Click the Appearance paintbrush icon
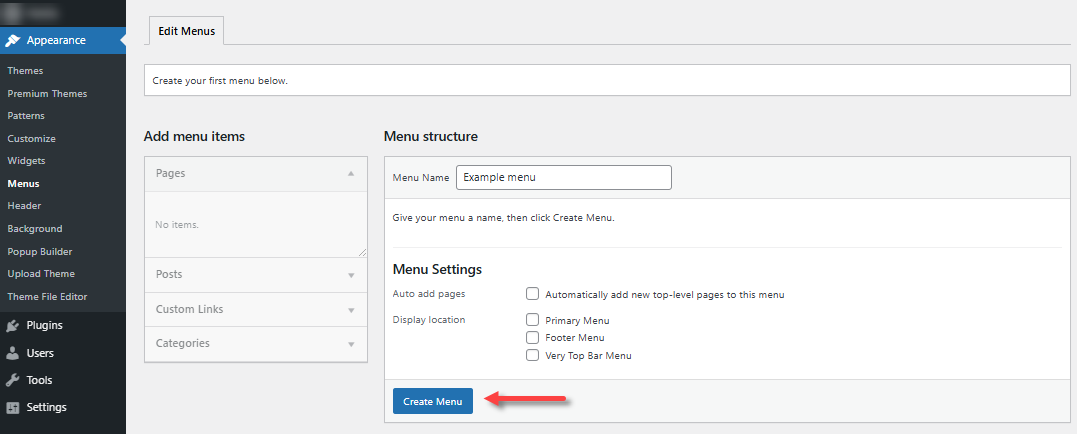The height and width of the screenshot is (434, 1077). (13, 41)
